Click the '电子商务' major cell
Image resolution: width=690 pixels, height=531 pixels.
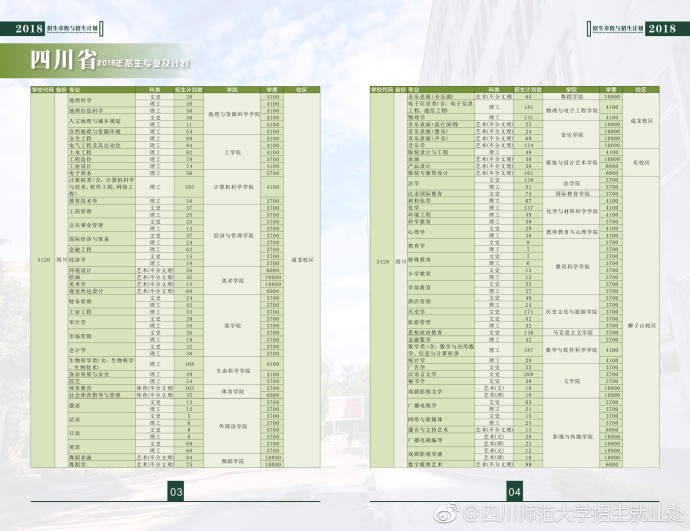[102, 173]
